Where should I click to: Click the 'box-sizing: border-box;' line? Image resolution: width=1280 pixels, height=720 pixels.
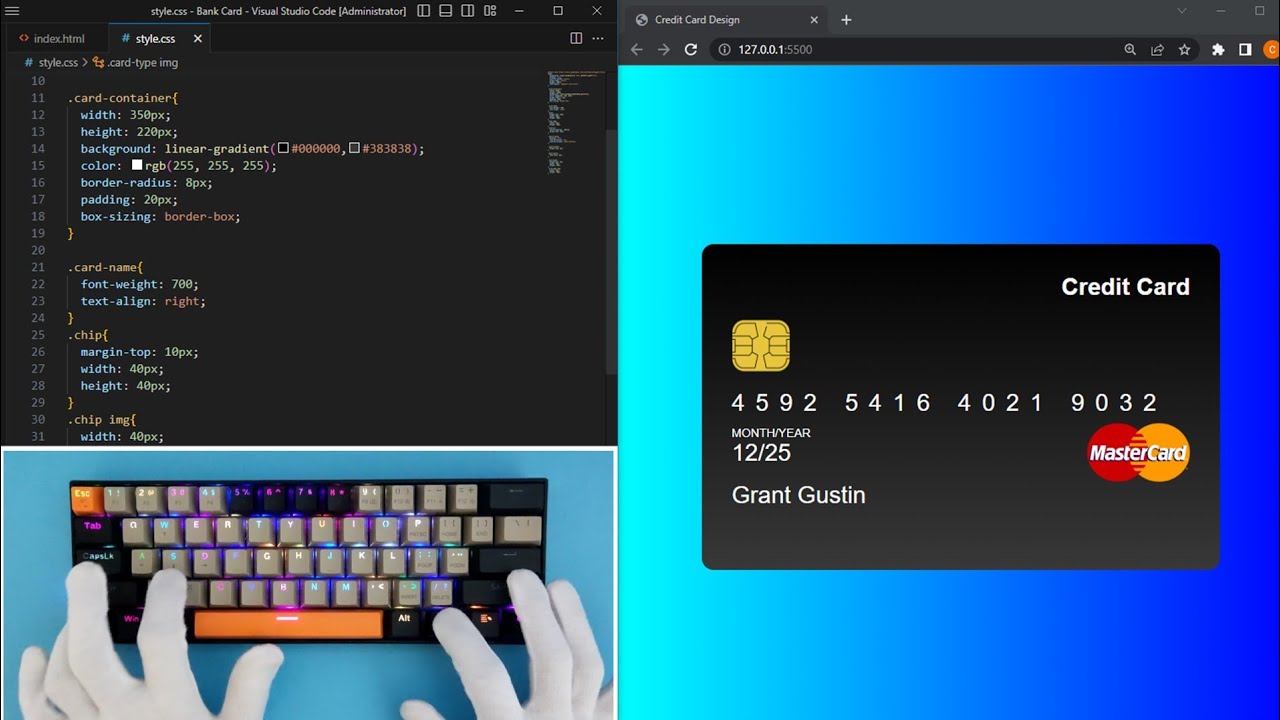pos(160,216)
